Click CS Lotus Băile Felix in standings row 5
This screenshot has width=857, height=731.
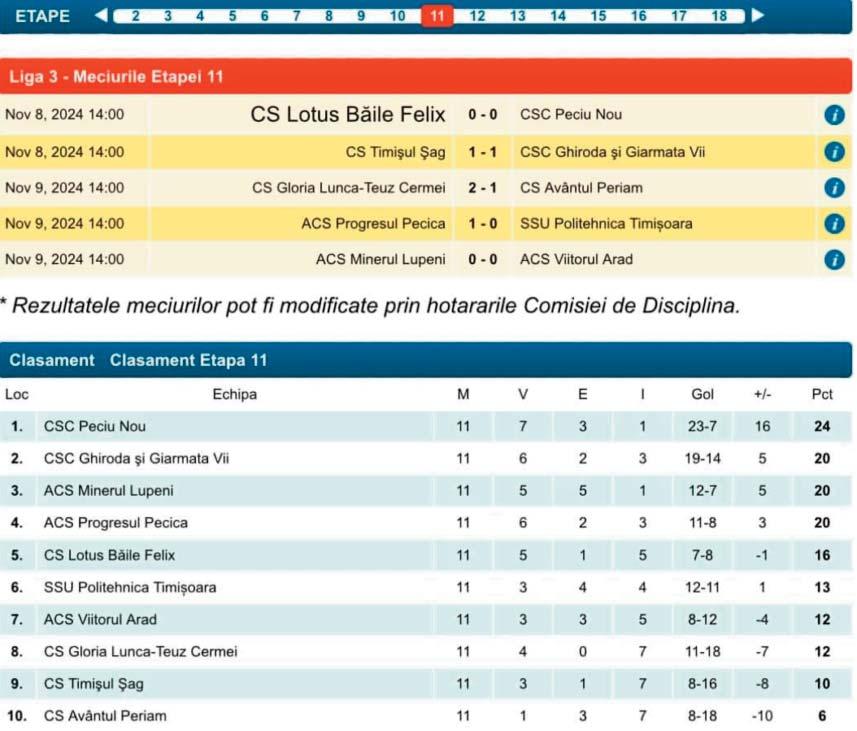[x=109, y=555]
